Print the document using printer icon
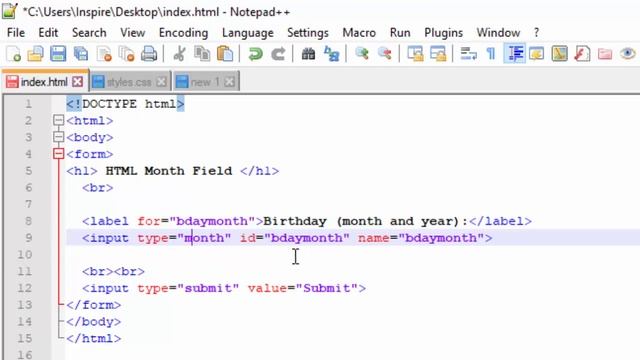 coord(149,54)
